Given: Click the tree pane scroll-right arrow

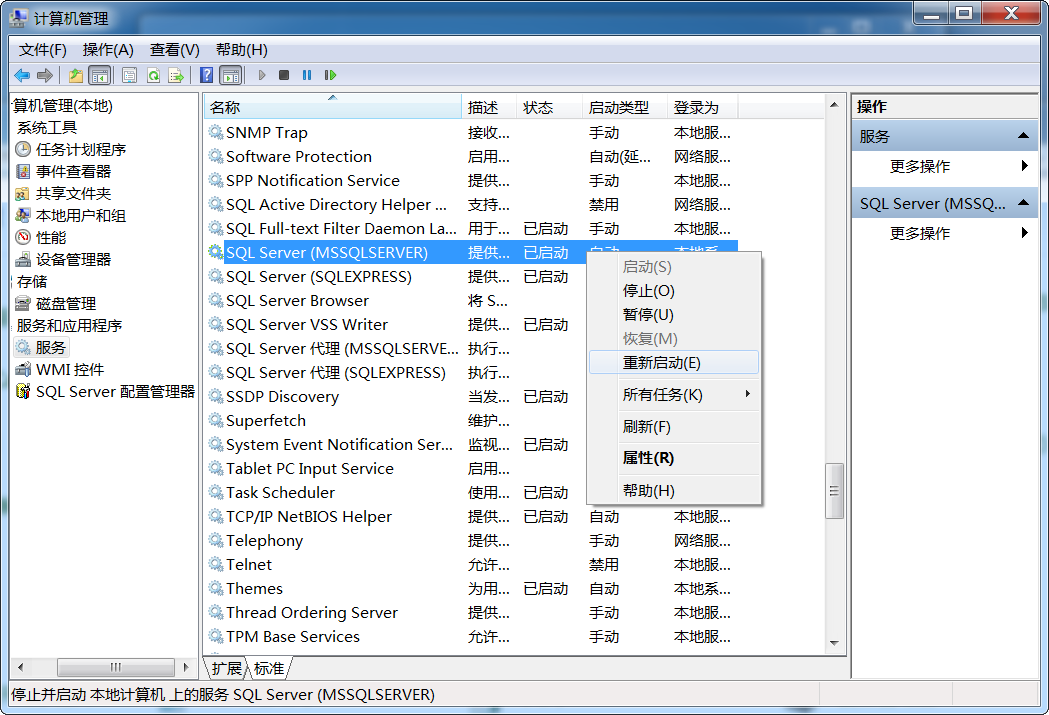Looking at the screenshot, I should click(x=186, y=667).
